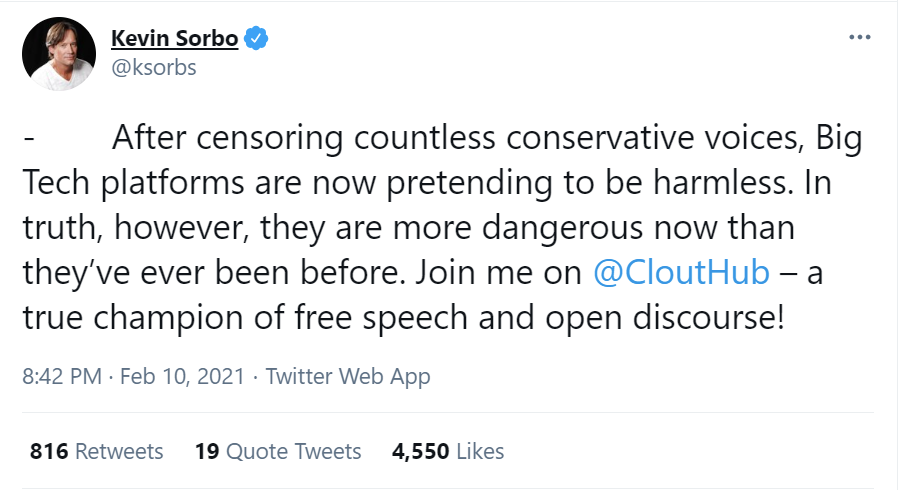The height and width of the screenshot is (490, 904).
Task: Open the @ksorbs handle link
Action: (x=153, y=68)
